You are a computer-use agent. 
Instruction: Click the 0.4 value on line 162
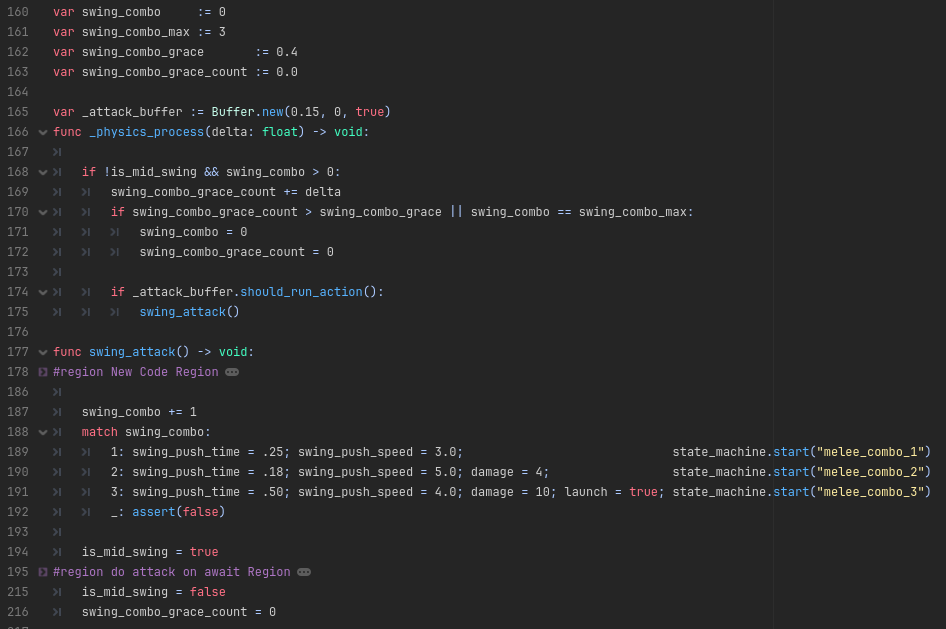click(287, 52)
